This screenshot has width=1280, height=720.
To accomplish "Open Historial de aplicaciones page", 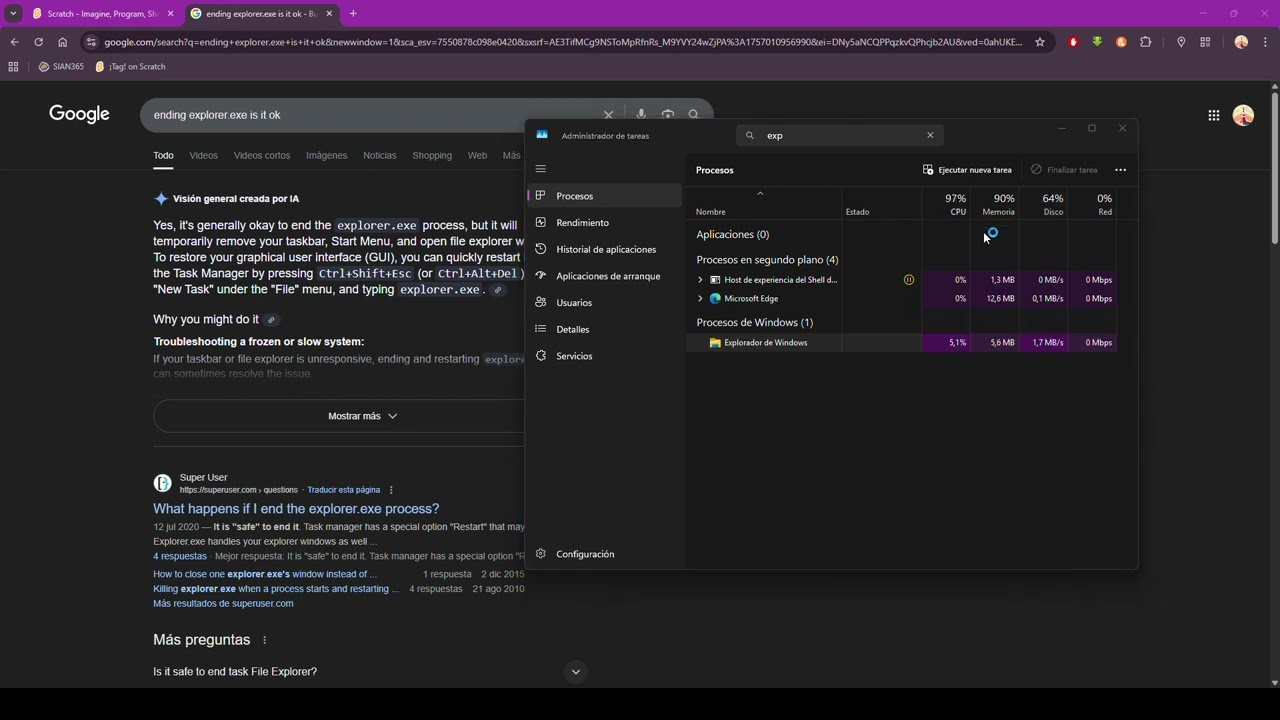I will pyautogui.click(x=604, y=249).
